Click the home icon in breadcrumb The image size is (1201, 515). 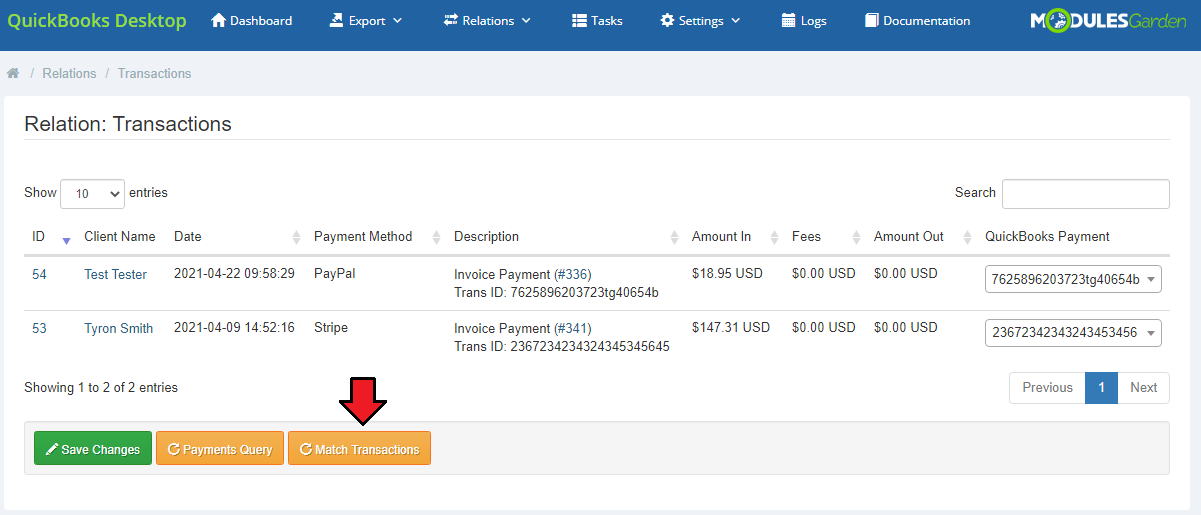(13, 73)
